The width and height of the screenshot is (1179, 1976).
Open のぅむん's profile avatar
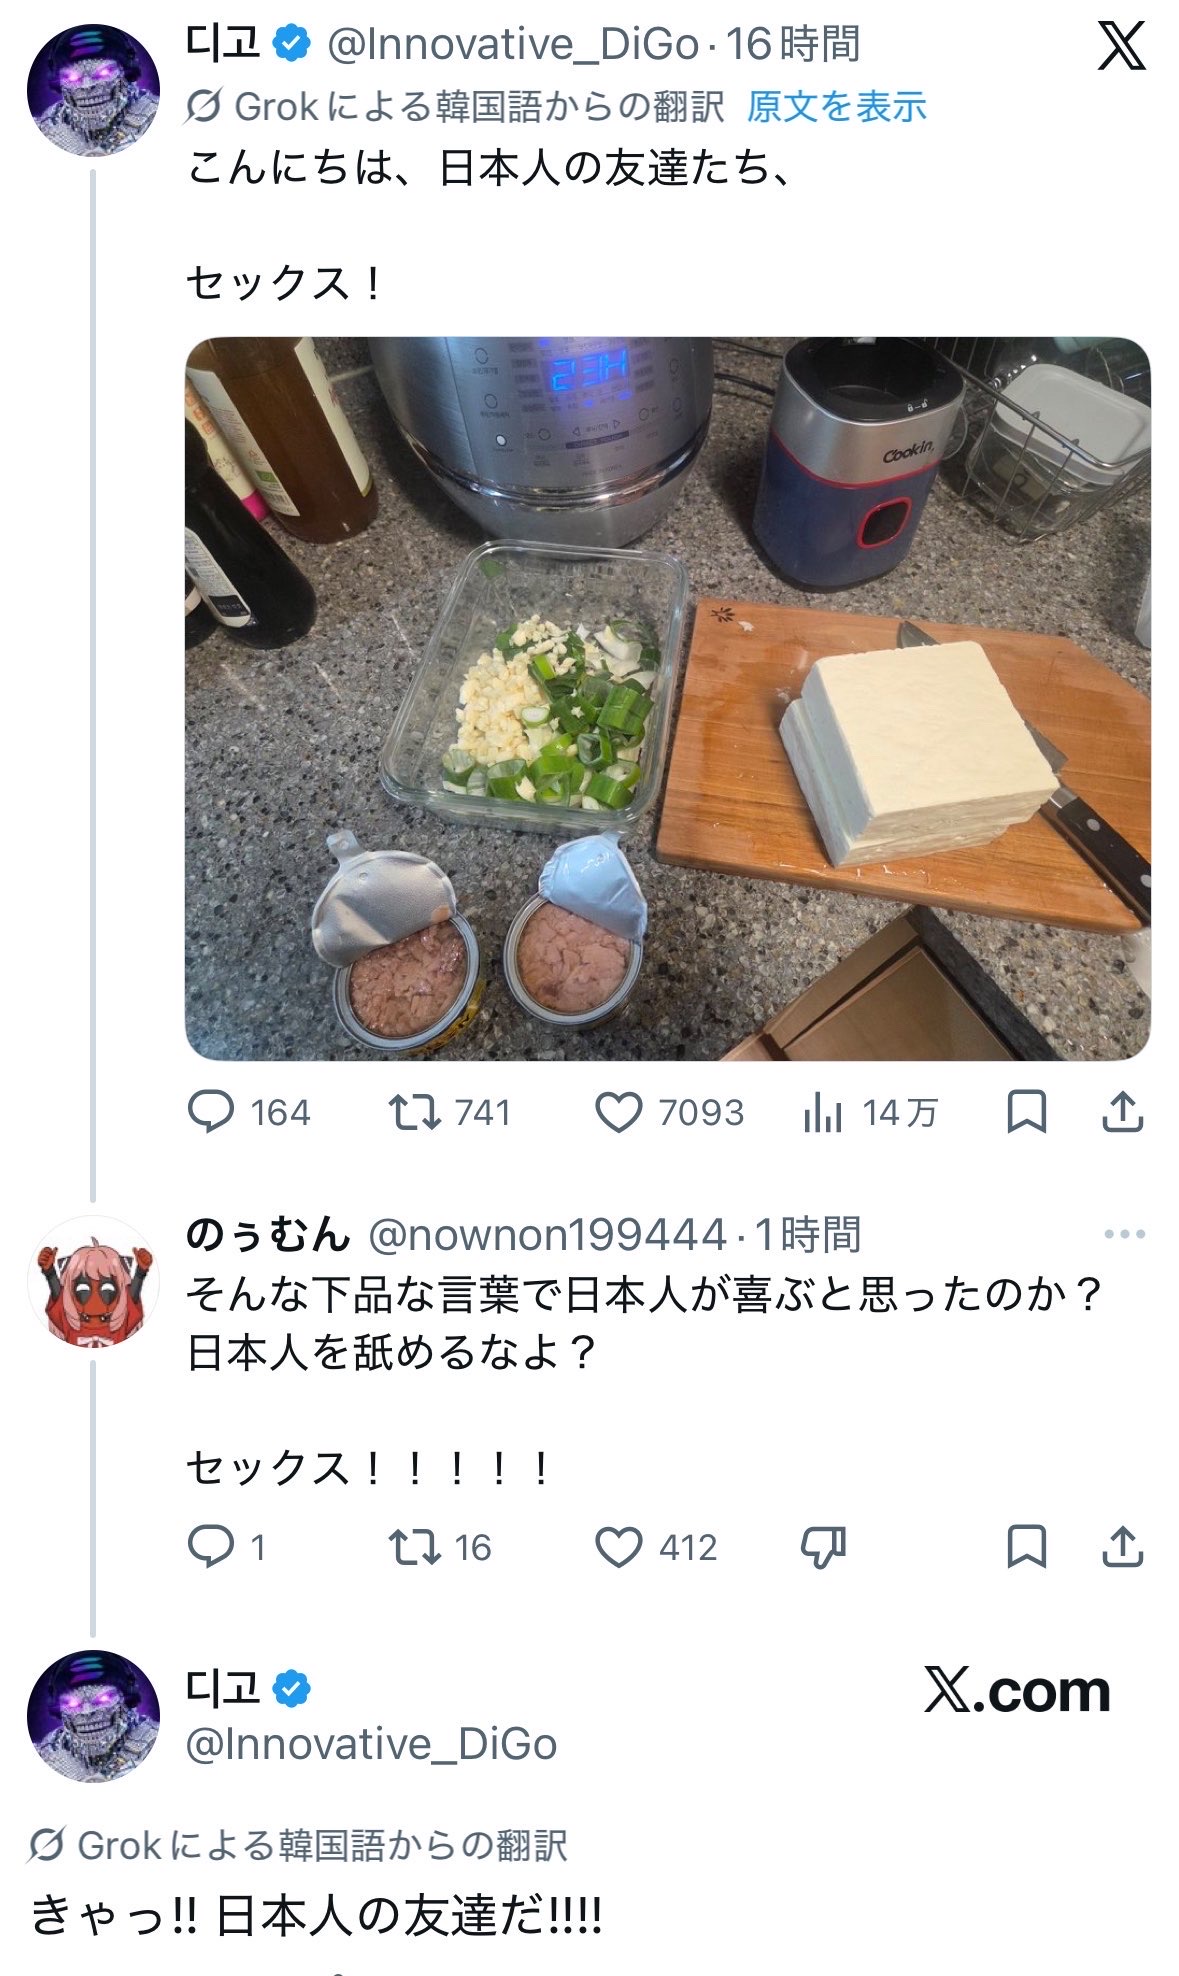(x=93, y=1281)
